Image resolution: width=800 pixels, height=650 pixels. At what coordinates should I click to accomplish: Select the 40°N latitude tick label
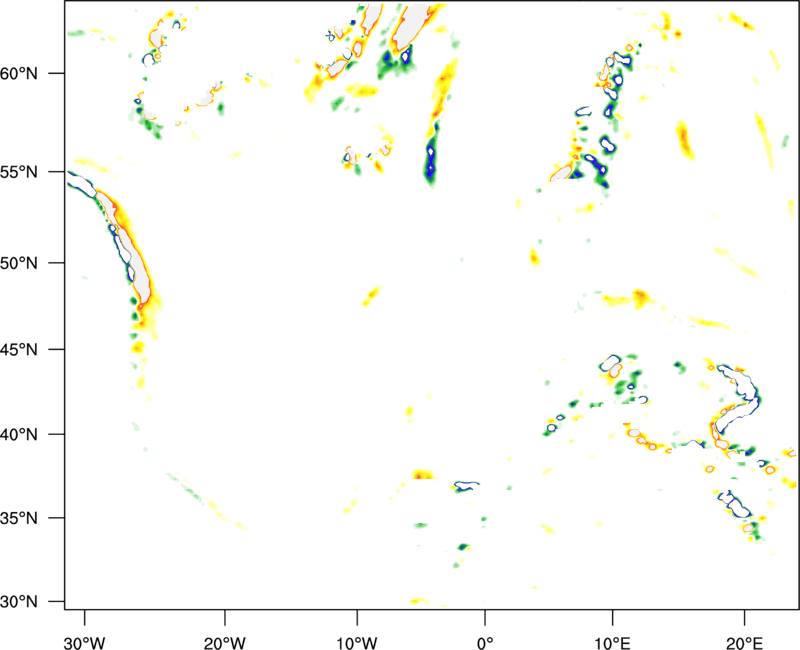pos(35,435)
